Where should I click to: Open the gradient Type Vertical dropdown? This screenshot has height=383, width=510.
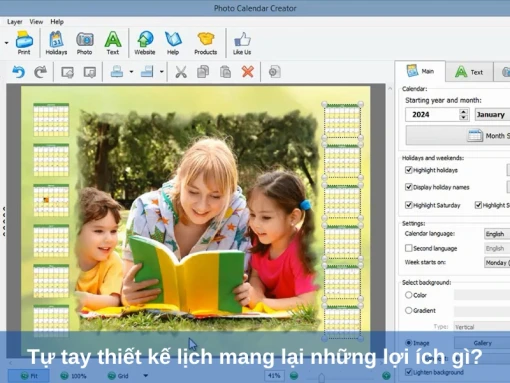pyautogui.click(x=482, y=327)
